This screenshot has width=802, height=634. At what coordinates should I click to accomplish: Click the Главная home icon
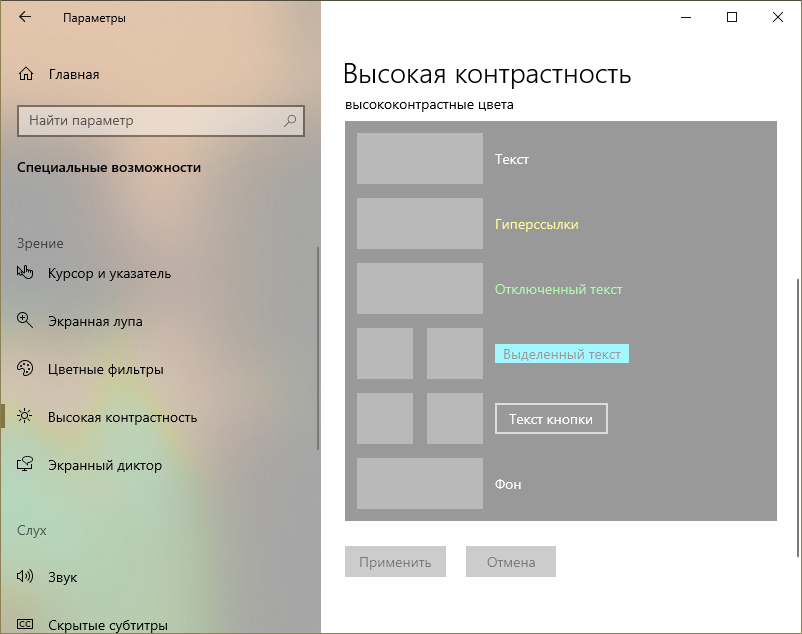26,74
